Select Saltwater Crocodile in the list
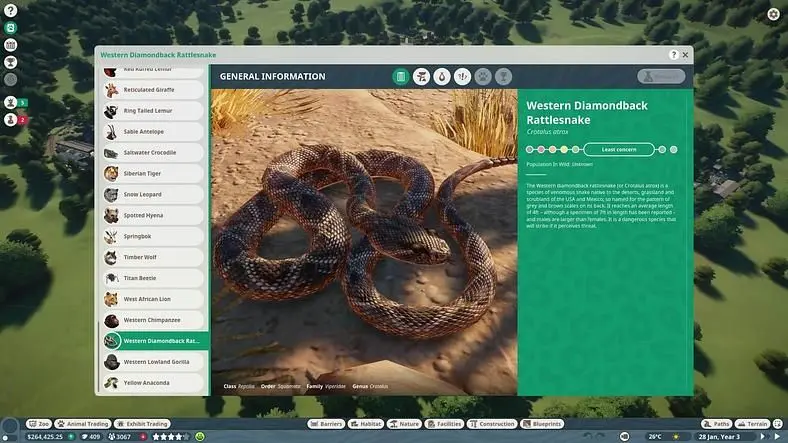788x443 pixels. (x=153, y=153)
